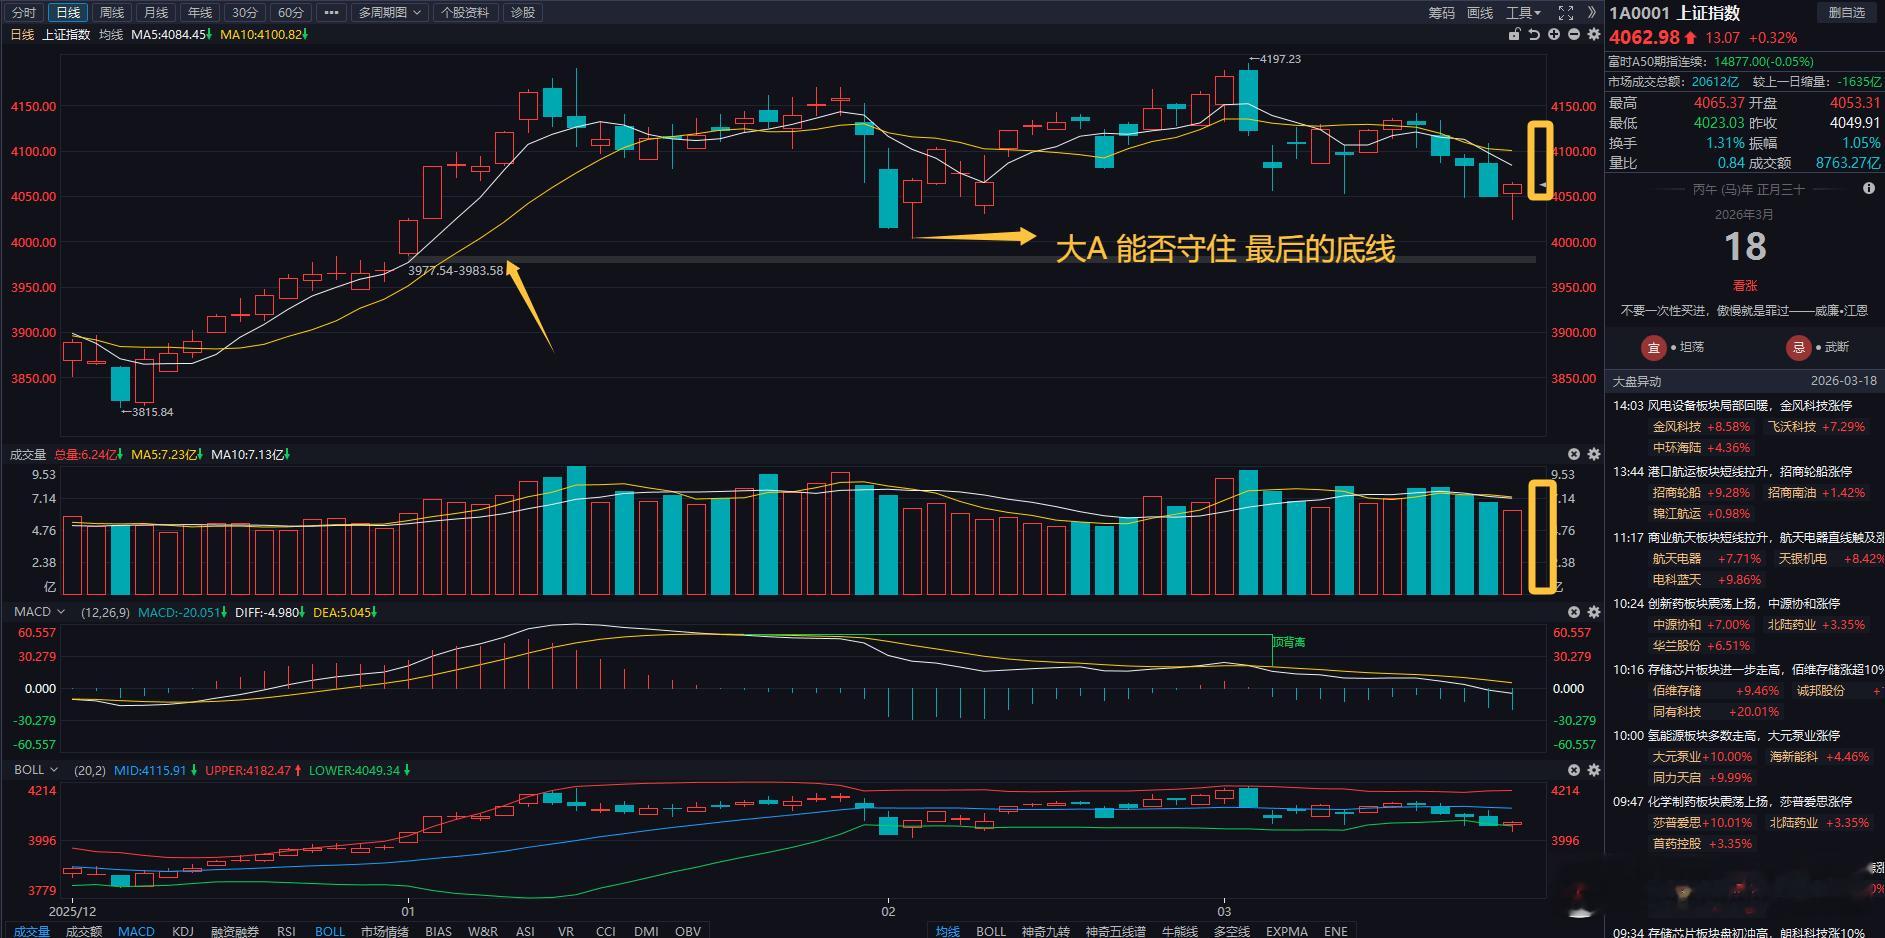Switch to 周线 weekly period
This screenshot has width=1885, height=938.
(112, 13)
